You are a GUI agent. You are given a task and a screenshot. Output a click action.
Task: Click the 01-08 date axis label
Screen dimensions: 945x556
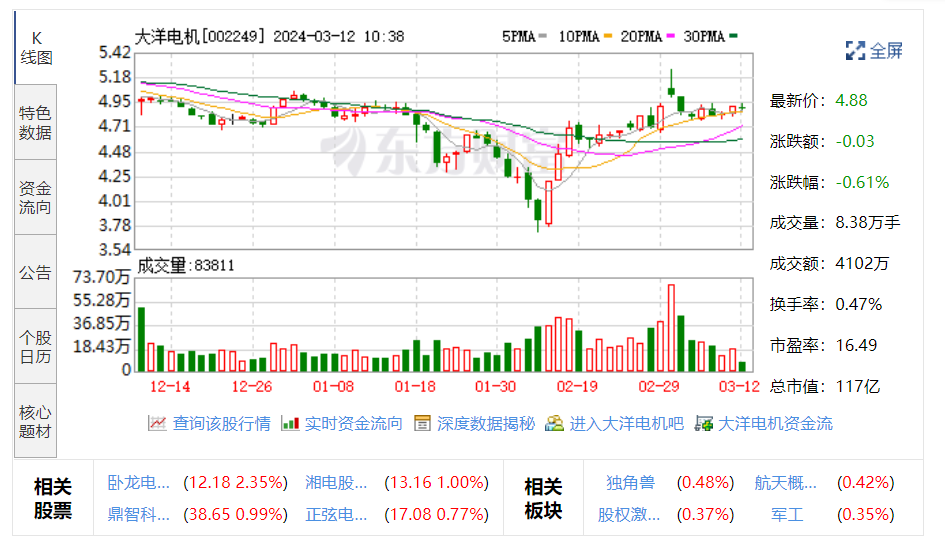pos(333,386)
